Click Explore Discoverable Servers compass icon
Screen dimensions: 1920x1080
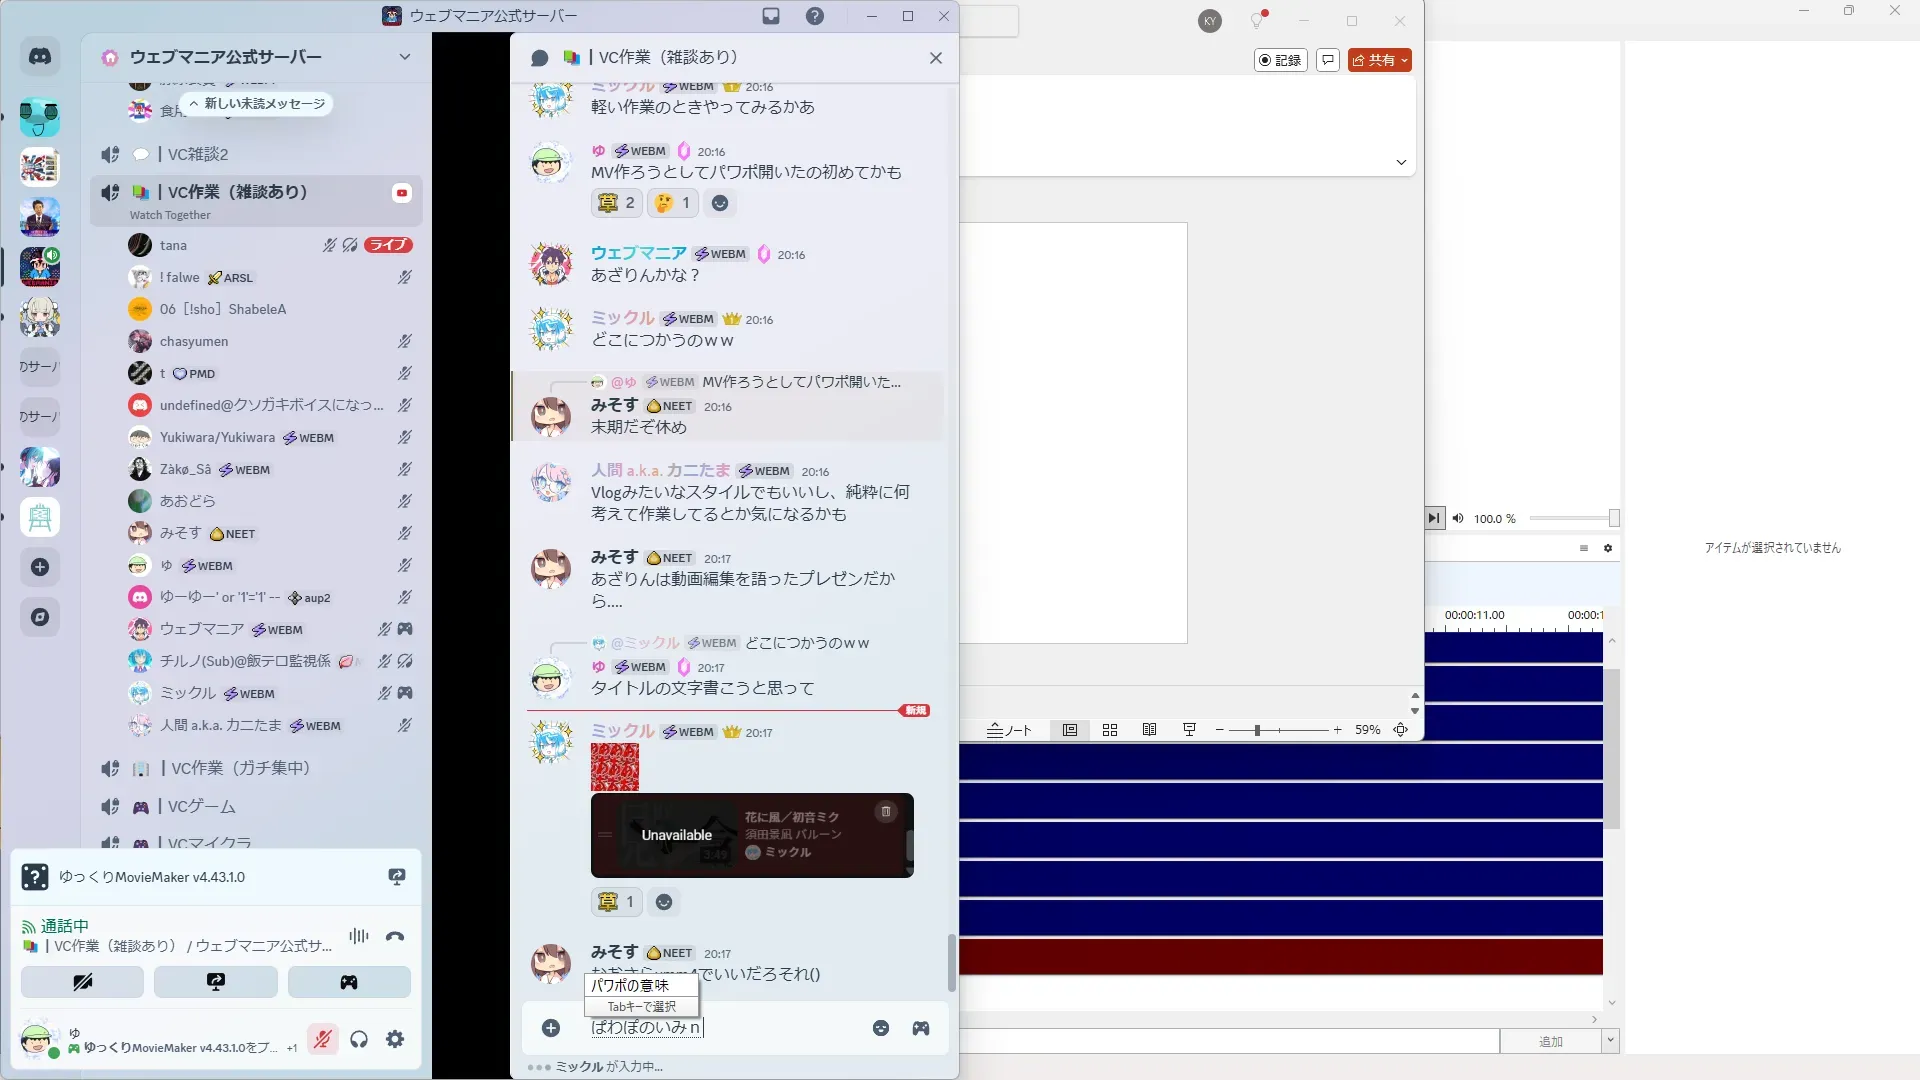40,617
